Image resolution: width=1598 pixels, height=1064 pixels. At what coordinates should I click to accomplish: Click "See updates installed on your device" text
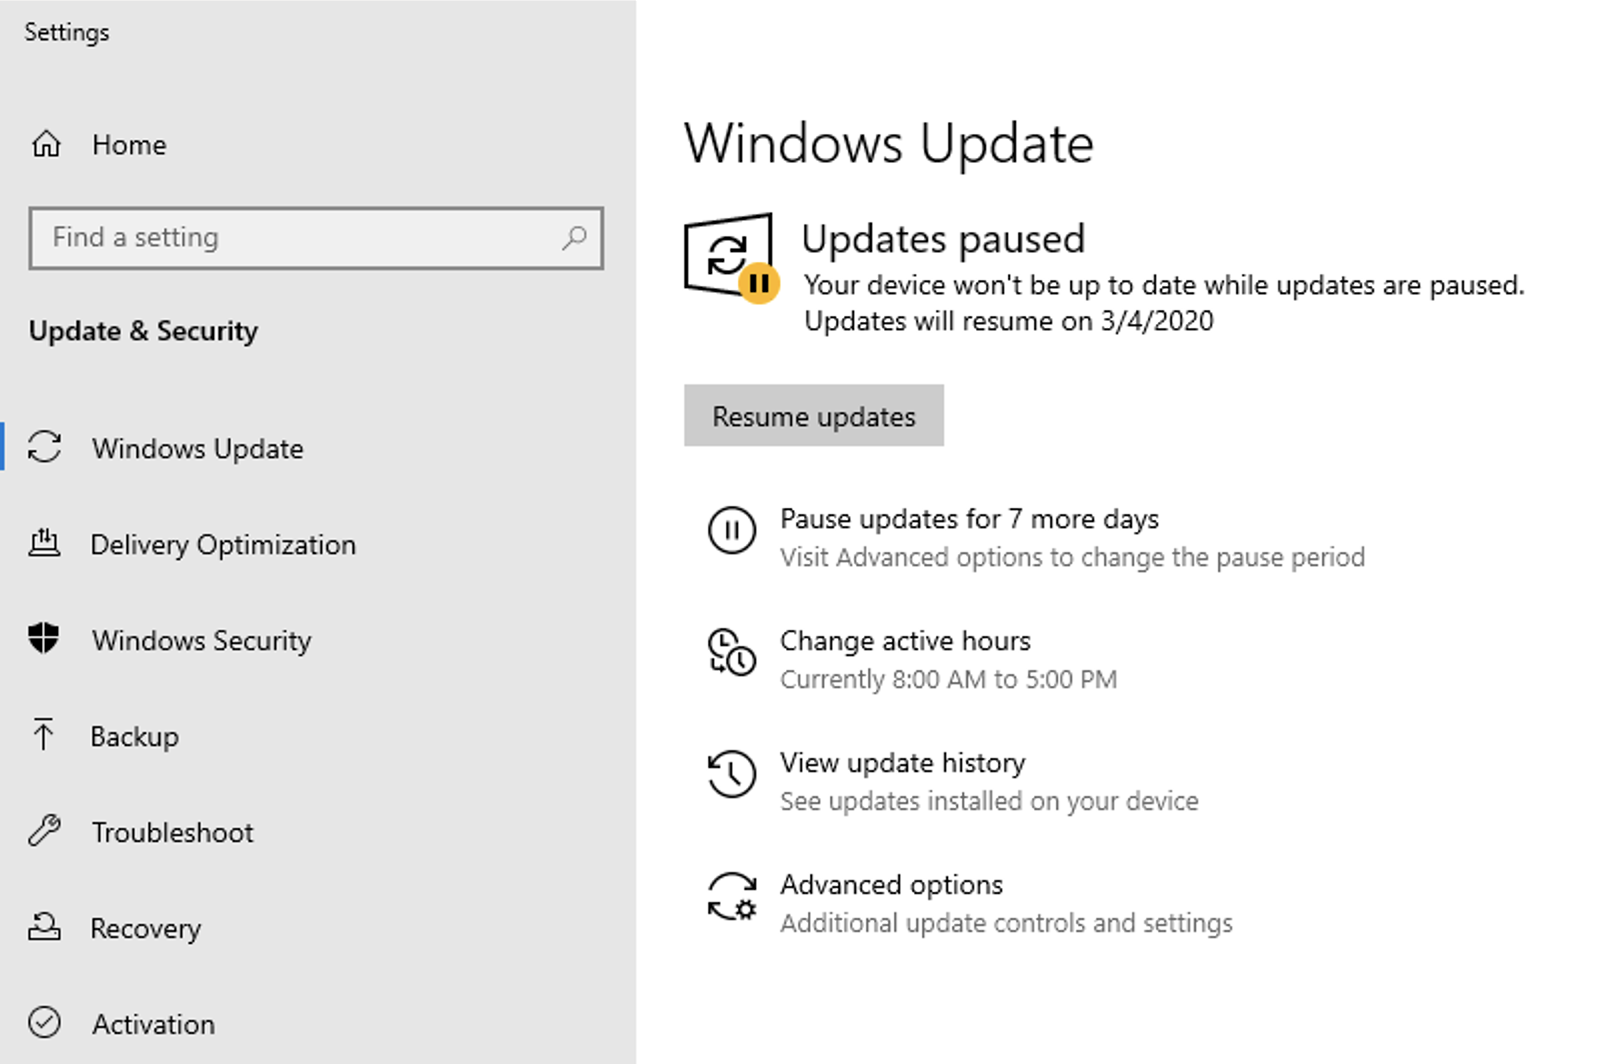pyautogui.click(x=989, y=802)
